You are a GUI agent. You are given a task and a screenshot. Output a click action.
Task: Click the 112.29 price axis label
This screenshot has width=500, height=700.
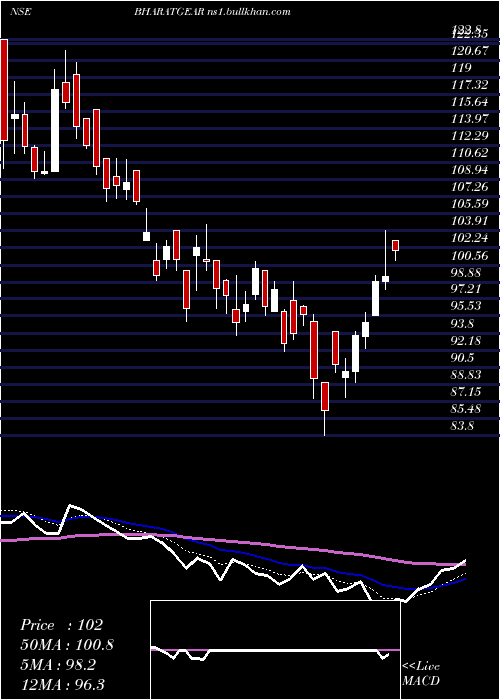pyautogui.click(x=469, y=136)
